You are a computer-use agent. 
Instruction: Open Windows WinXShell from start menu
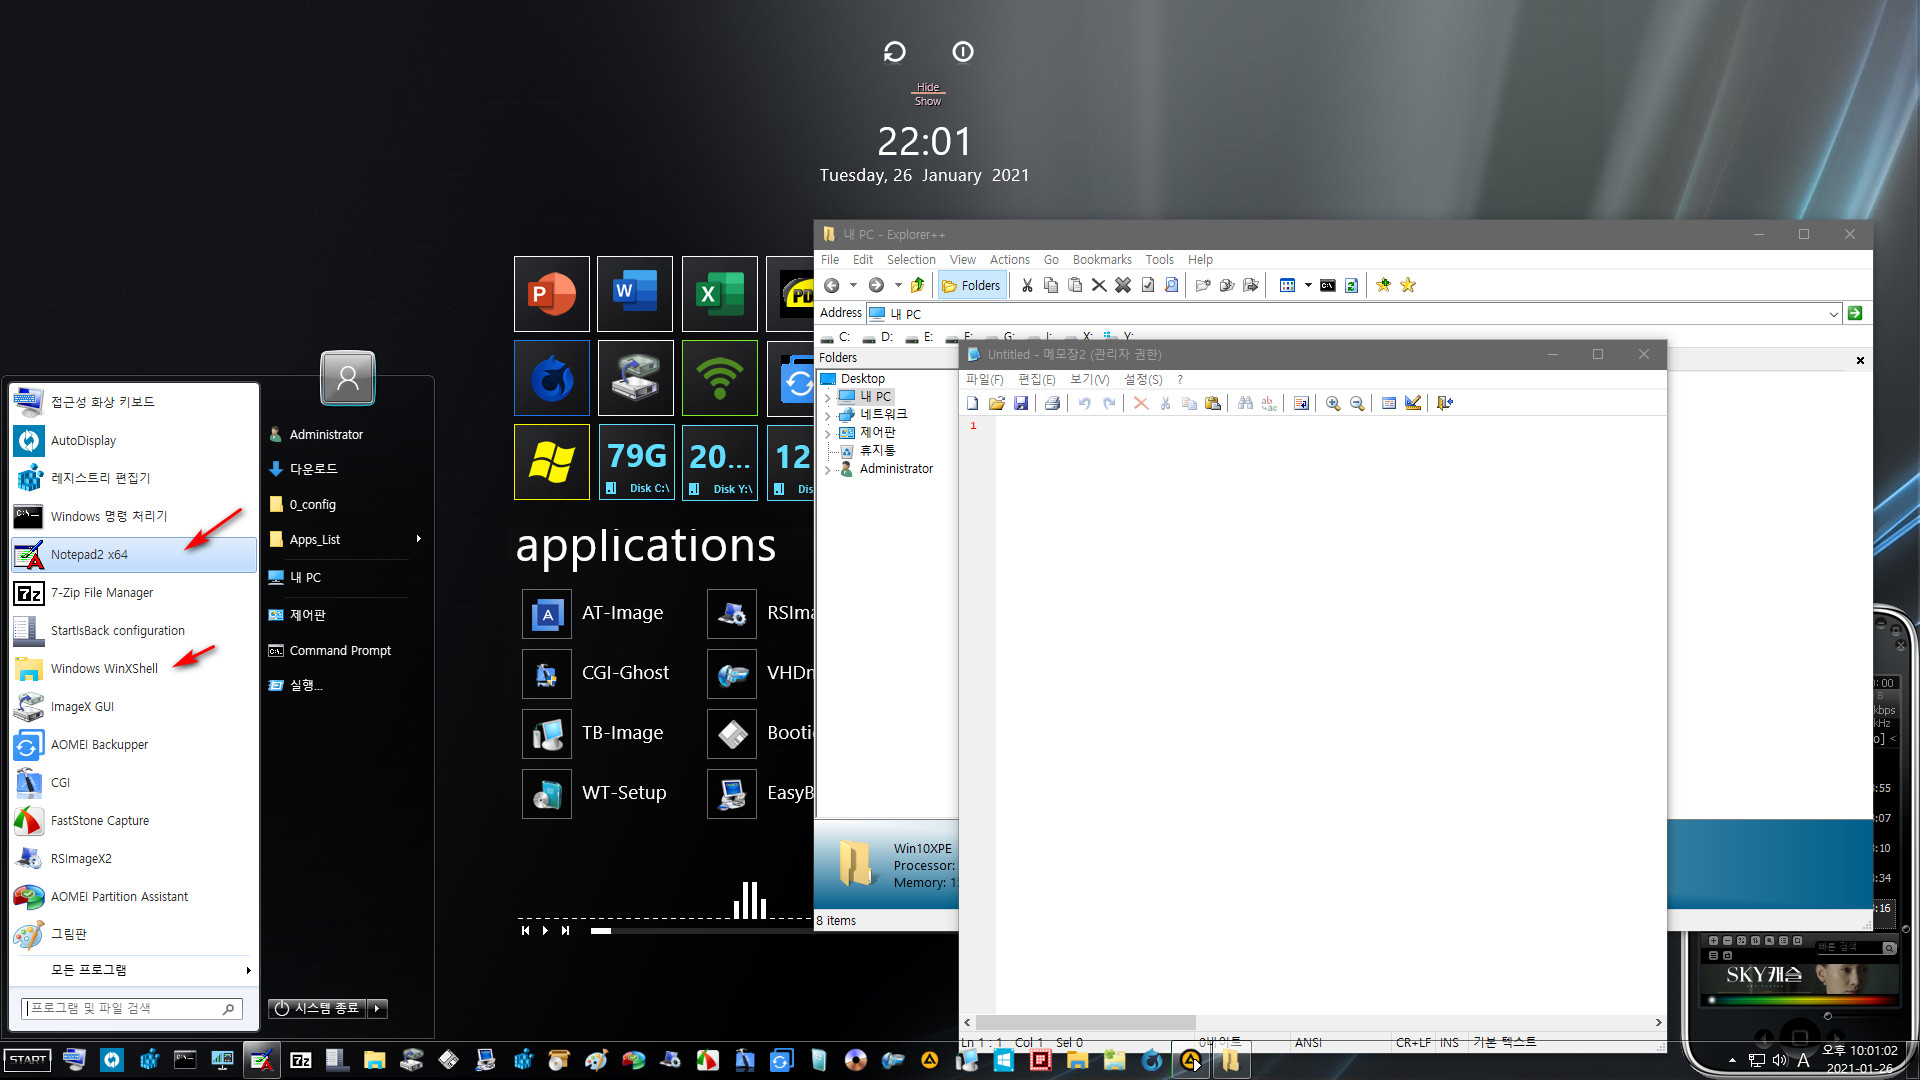(134, 669)
